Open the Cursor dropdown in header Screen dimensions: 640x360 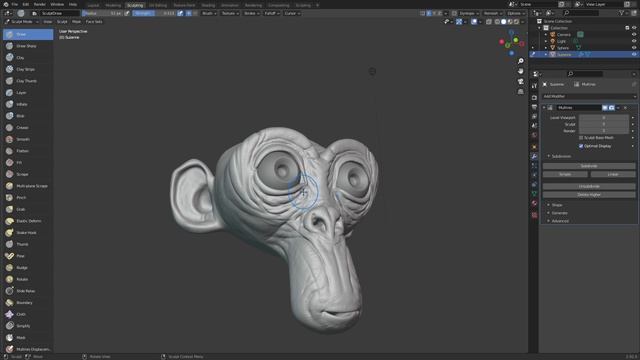[292, 13]
